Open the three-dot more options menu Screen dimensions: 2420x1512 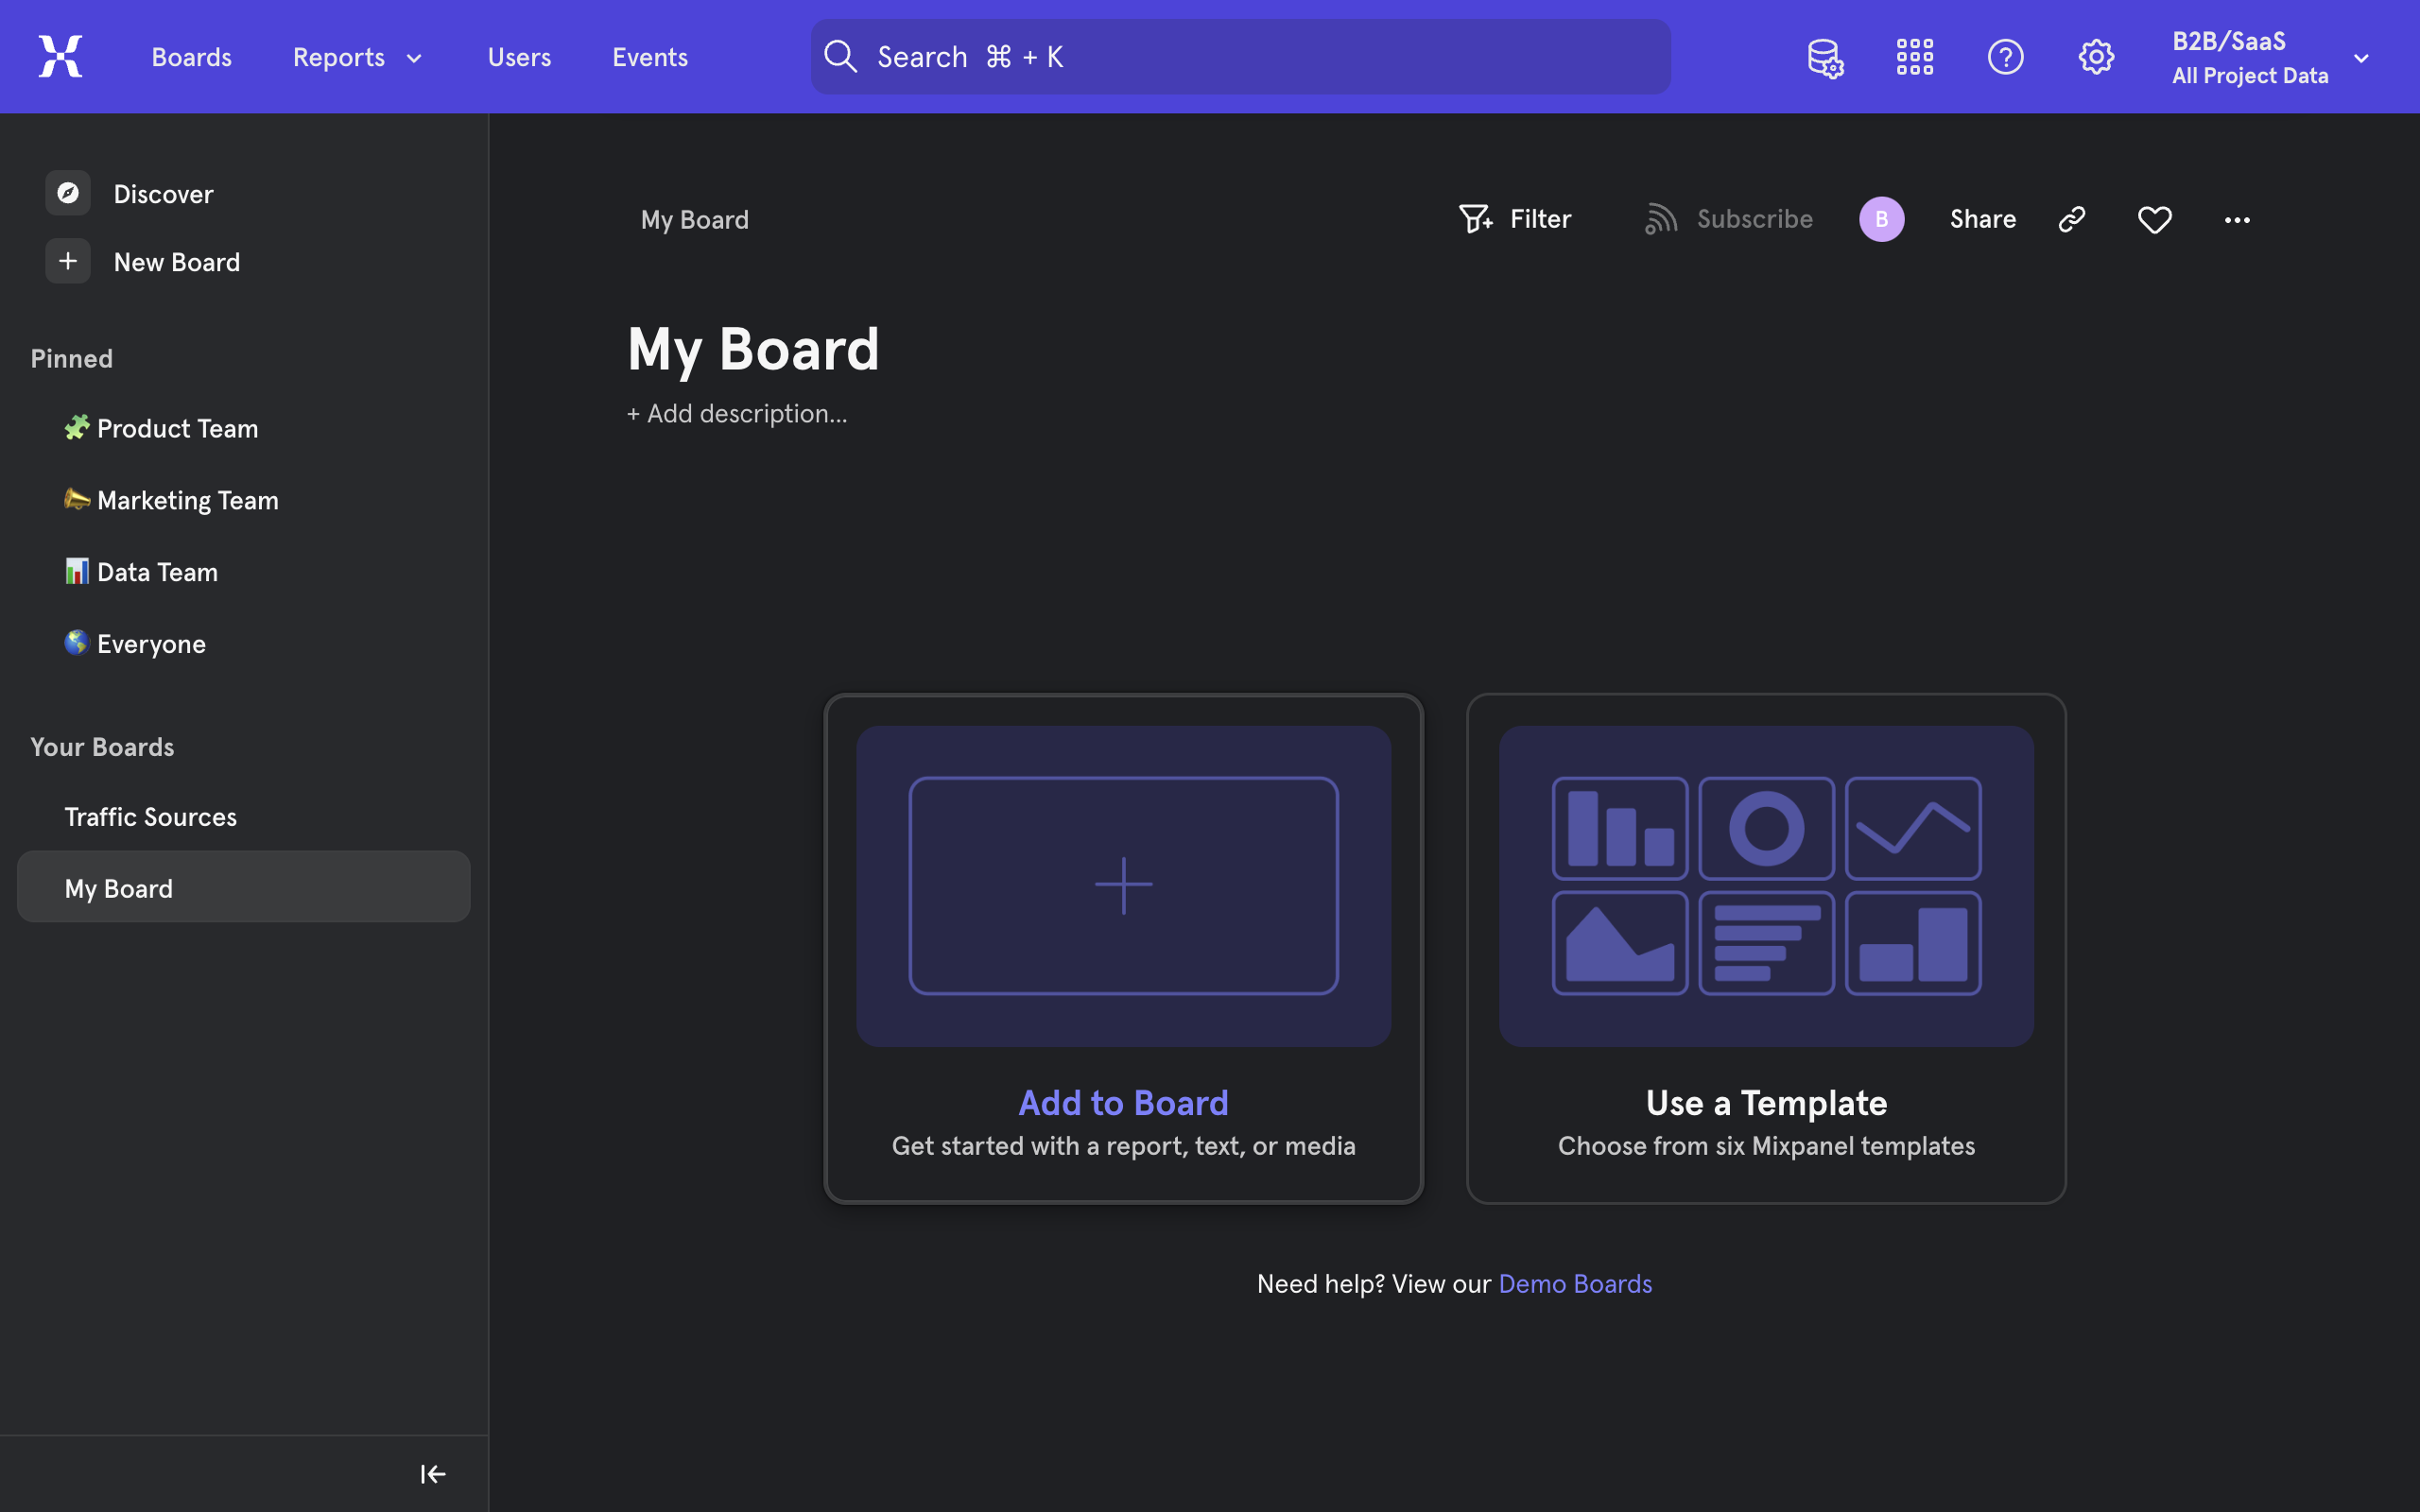pyautogui.click(x=2237, y=220)
